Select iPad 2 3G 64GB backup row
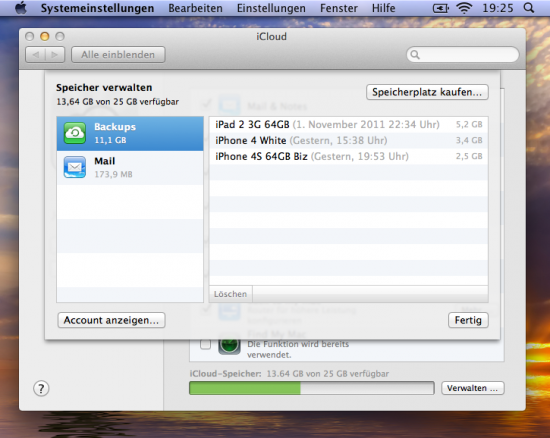This screenshot has width=550, height=438. (x=349, y=124)
